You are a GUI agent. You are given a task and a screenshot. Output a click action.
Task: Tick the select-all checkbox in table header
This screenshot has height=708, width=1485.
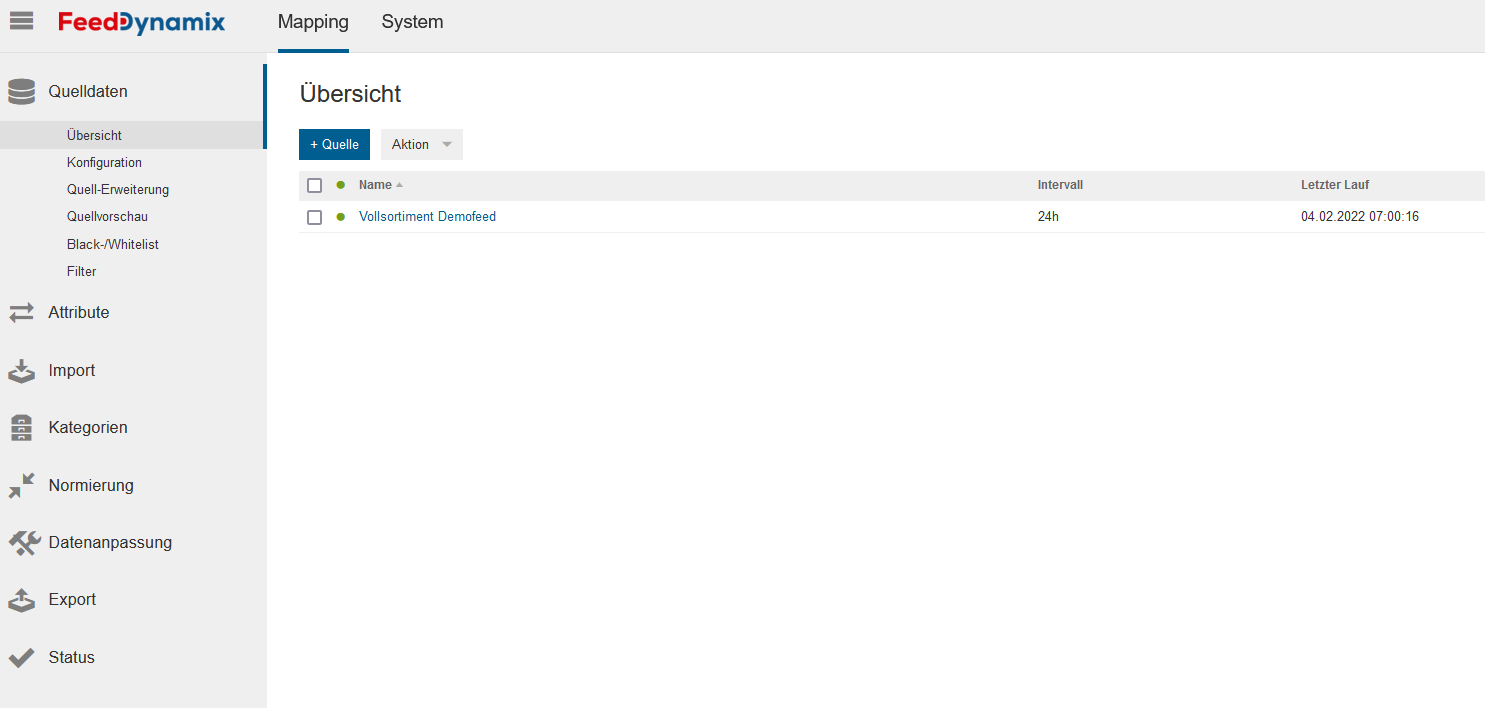(x=315, y=186)
